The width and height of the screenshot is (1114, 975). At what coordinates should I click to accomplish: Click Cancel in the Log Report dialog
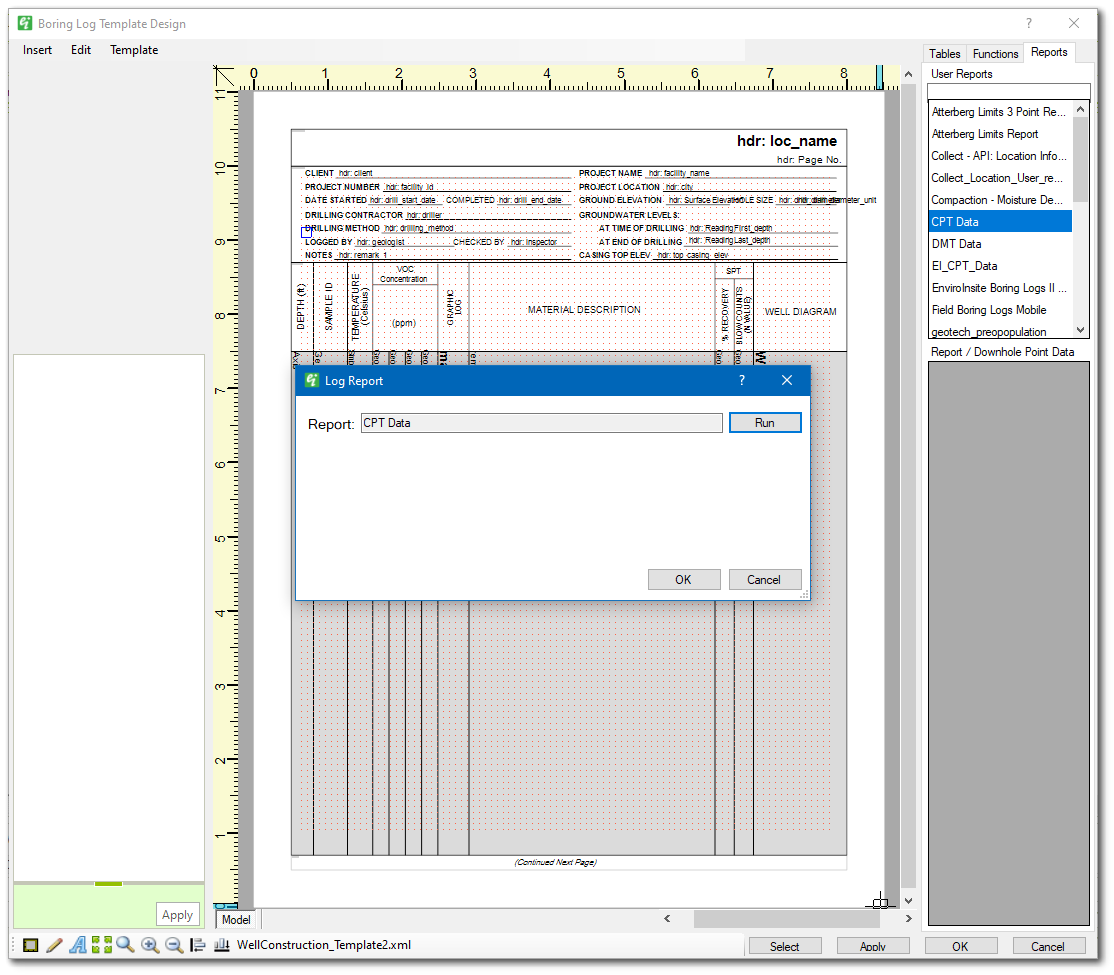(x=764, y=580)
